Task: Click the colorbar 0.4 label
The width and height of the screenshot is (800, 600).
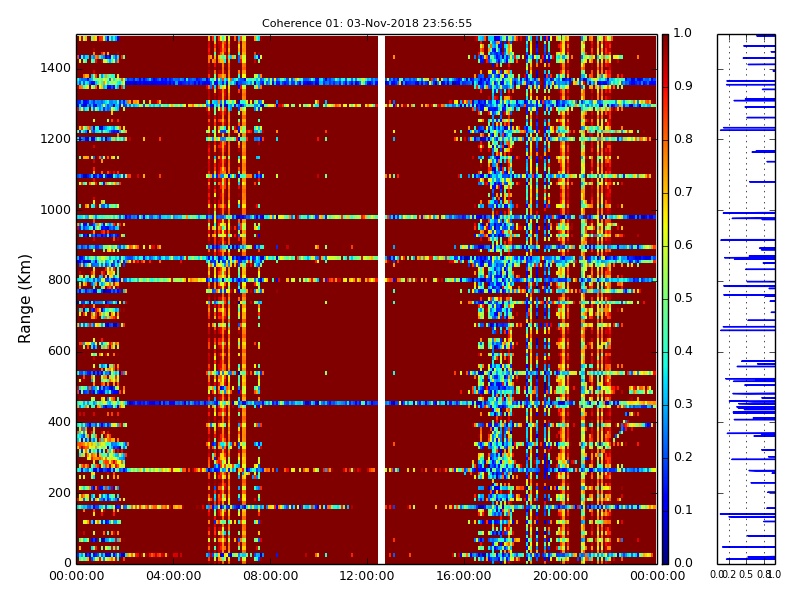Action: (x=683, y=351)
